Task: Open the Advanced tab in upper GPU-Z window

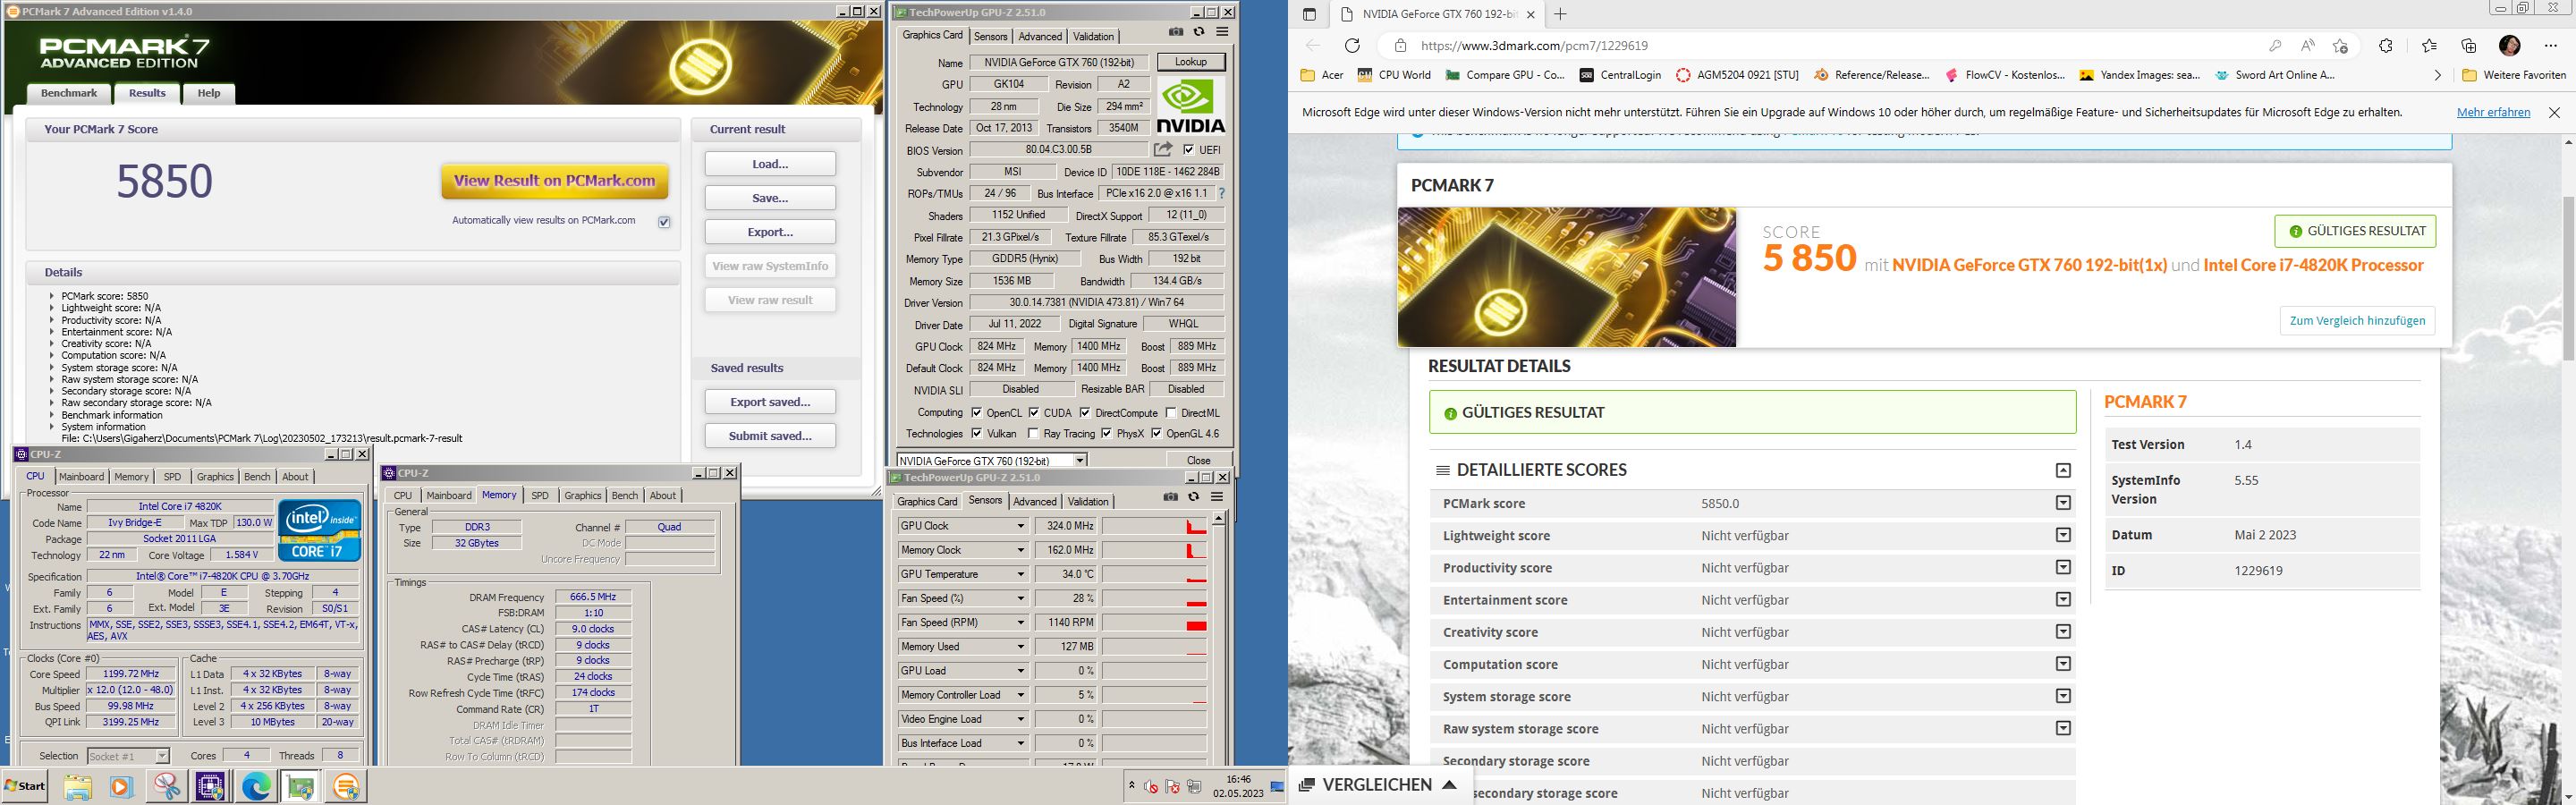Action: (1040, 36)
